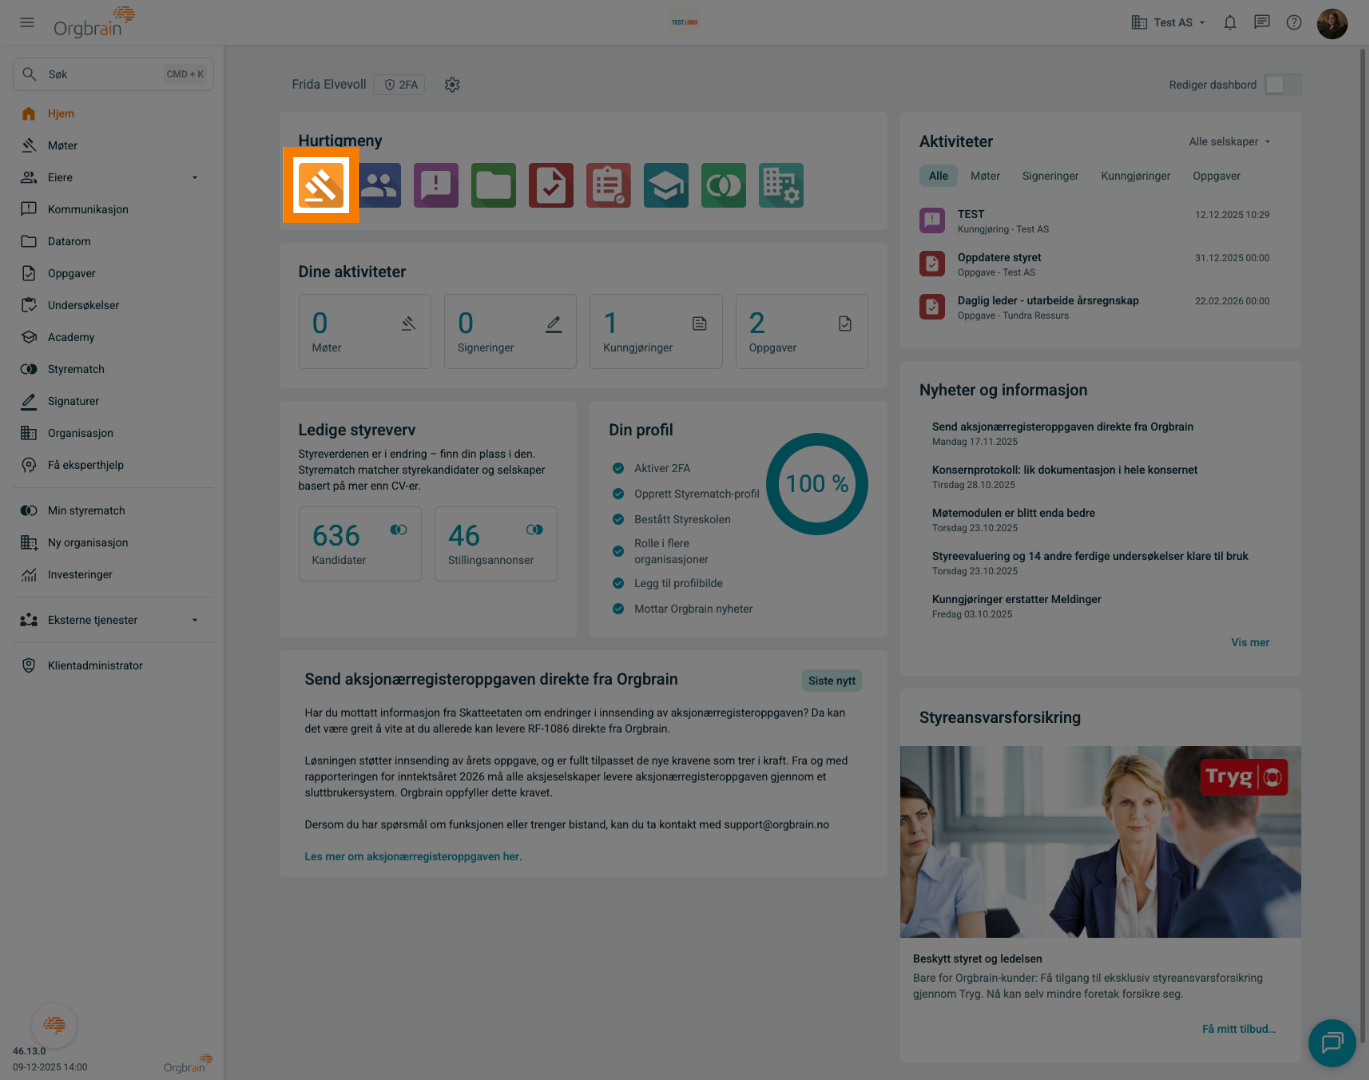This screenshot has height=1080, width=1369.
Task: Switch to the Oppgaver tab in Aktiviteter
Action: click(1216, 176)
